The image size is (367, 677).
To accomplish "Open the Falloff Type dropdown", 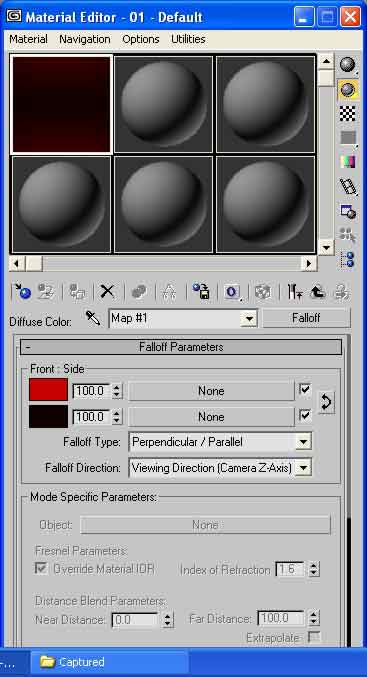I will click(x=220, y=442).
